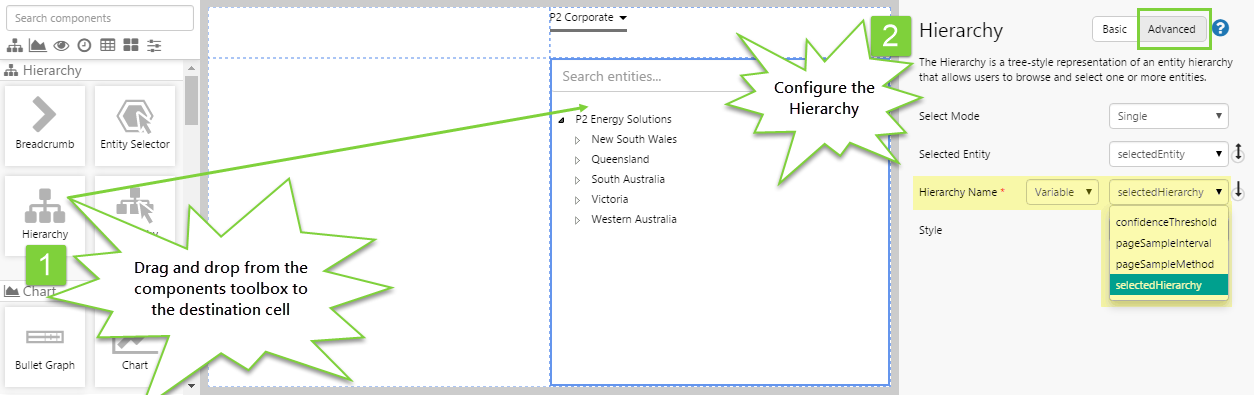
Task: Open the Select Mode dropdown
Action: pyautogui.click(x=1169, y=116)
